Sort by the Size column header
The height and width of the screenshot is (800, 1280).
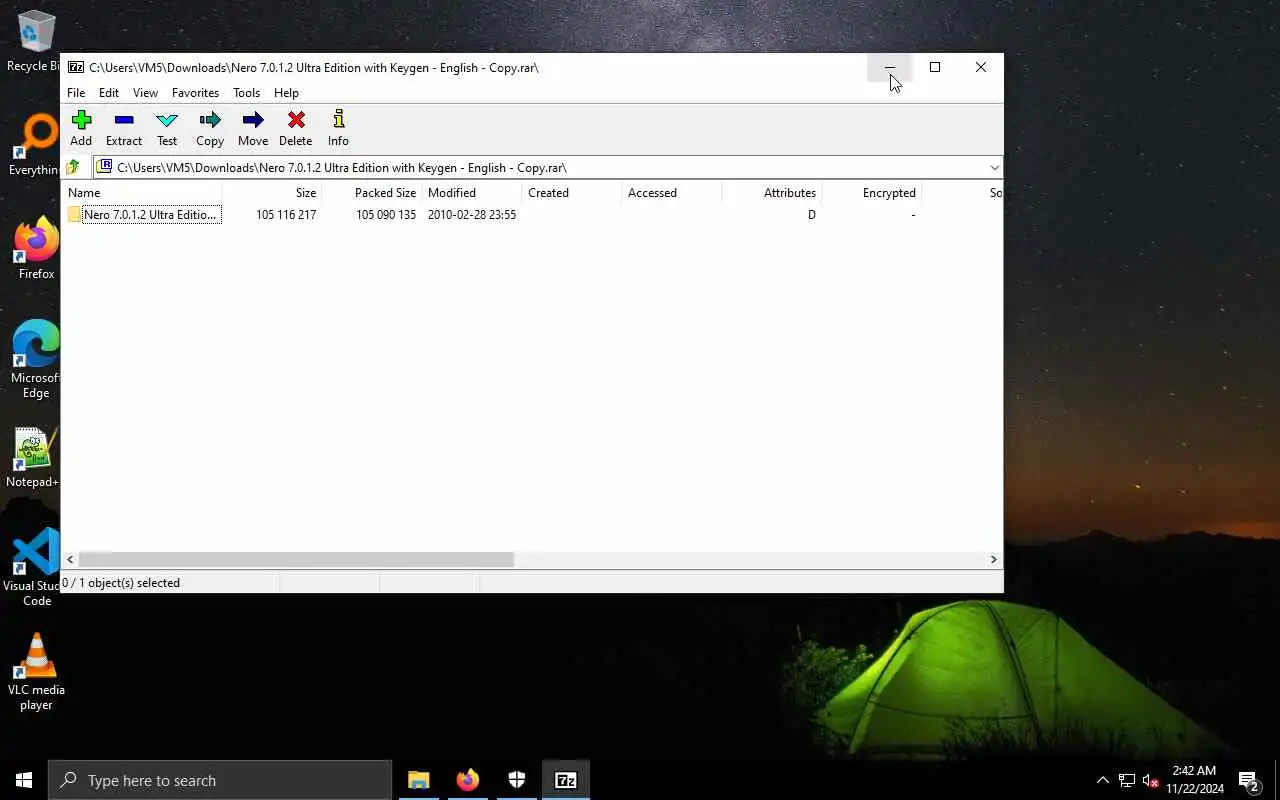(x=272, y=193)
